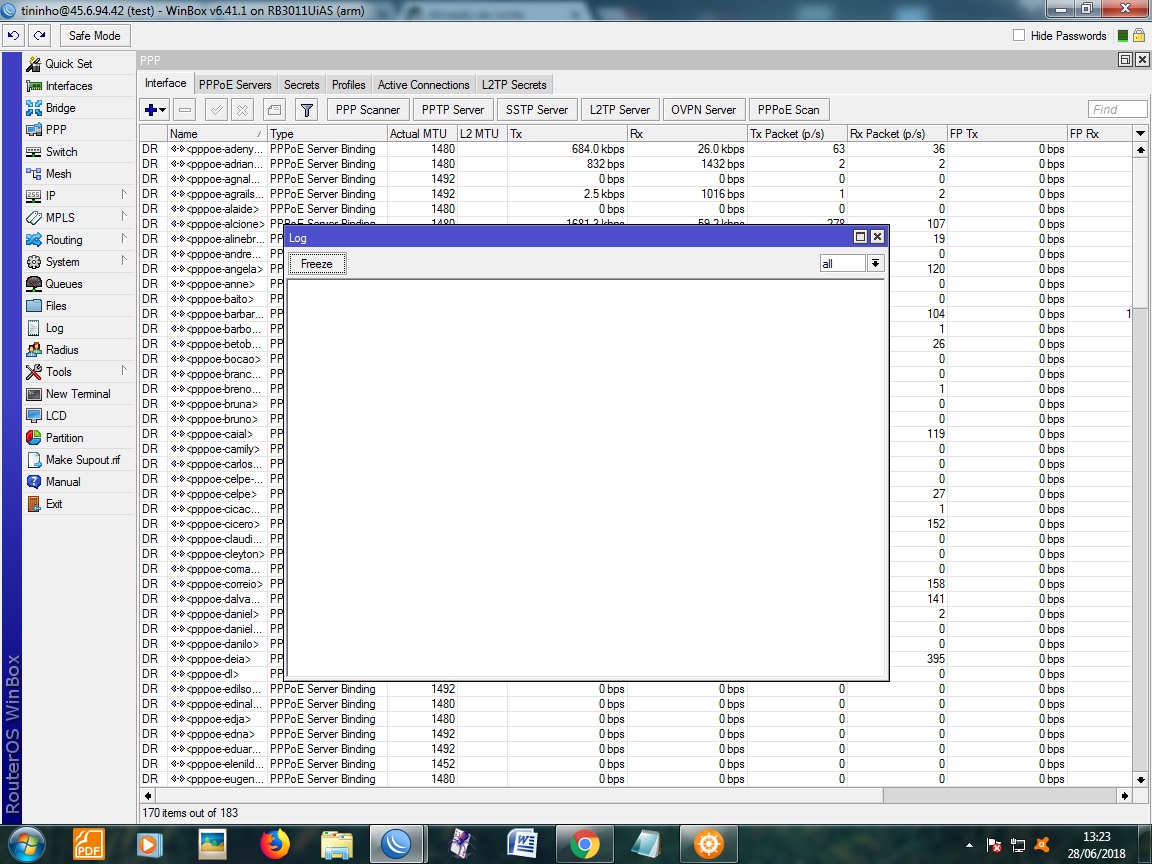Maximize the Log window
Screen dimensions: 1152x864
point(860,237)
